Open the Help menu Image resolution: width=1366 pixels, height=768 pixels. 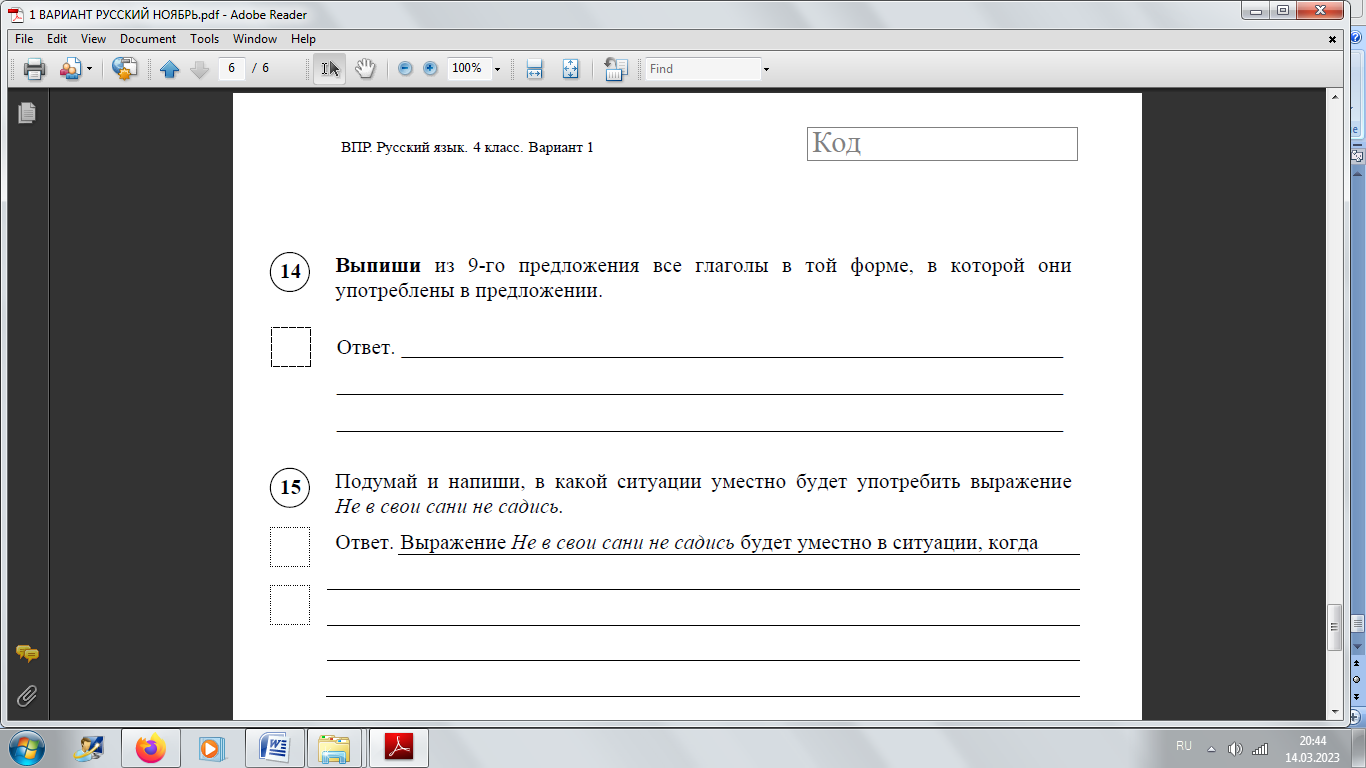pyautogui.click(x=303, y=39)
